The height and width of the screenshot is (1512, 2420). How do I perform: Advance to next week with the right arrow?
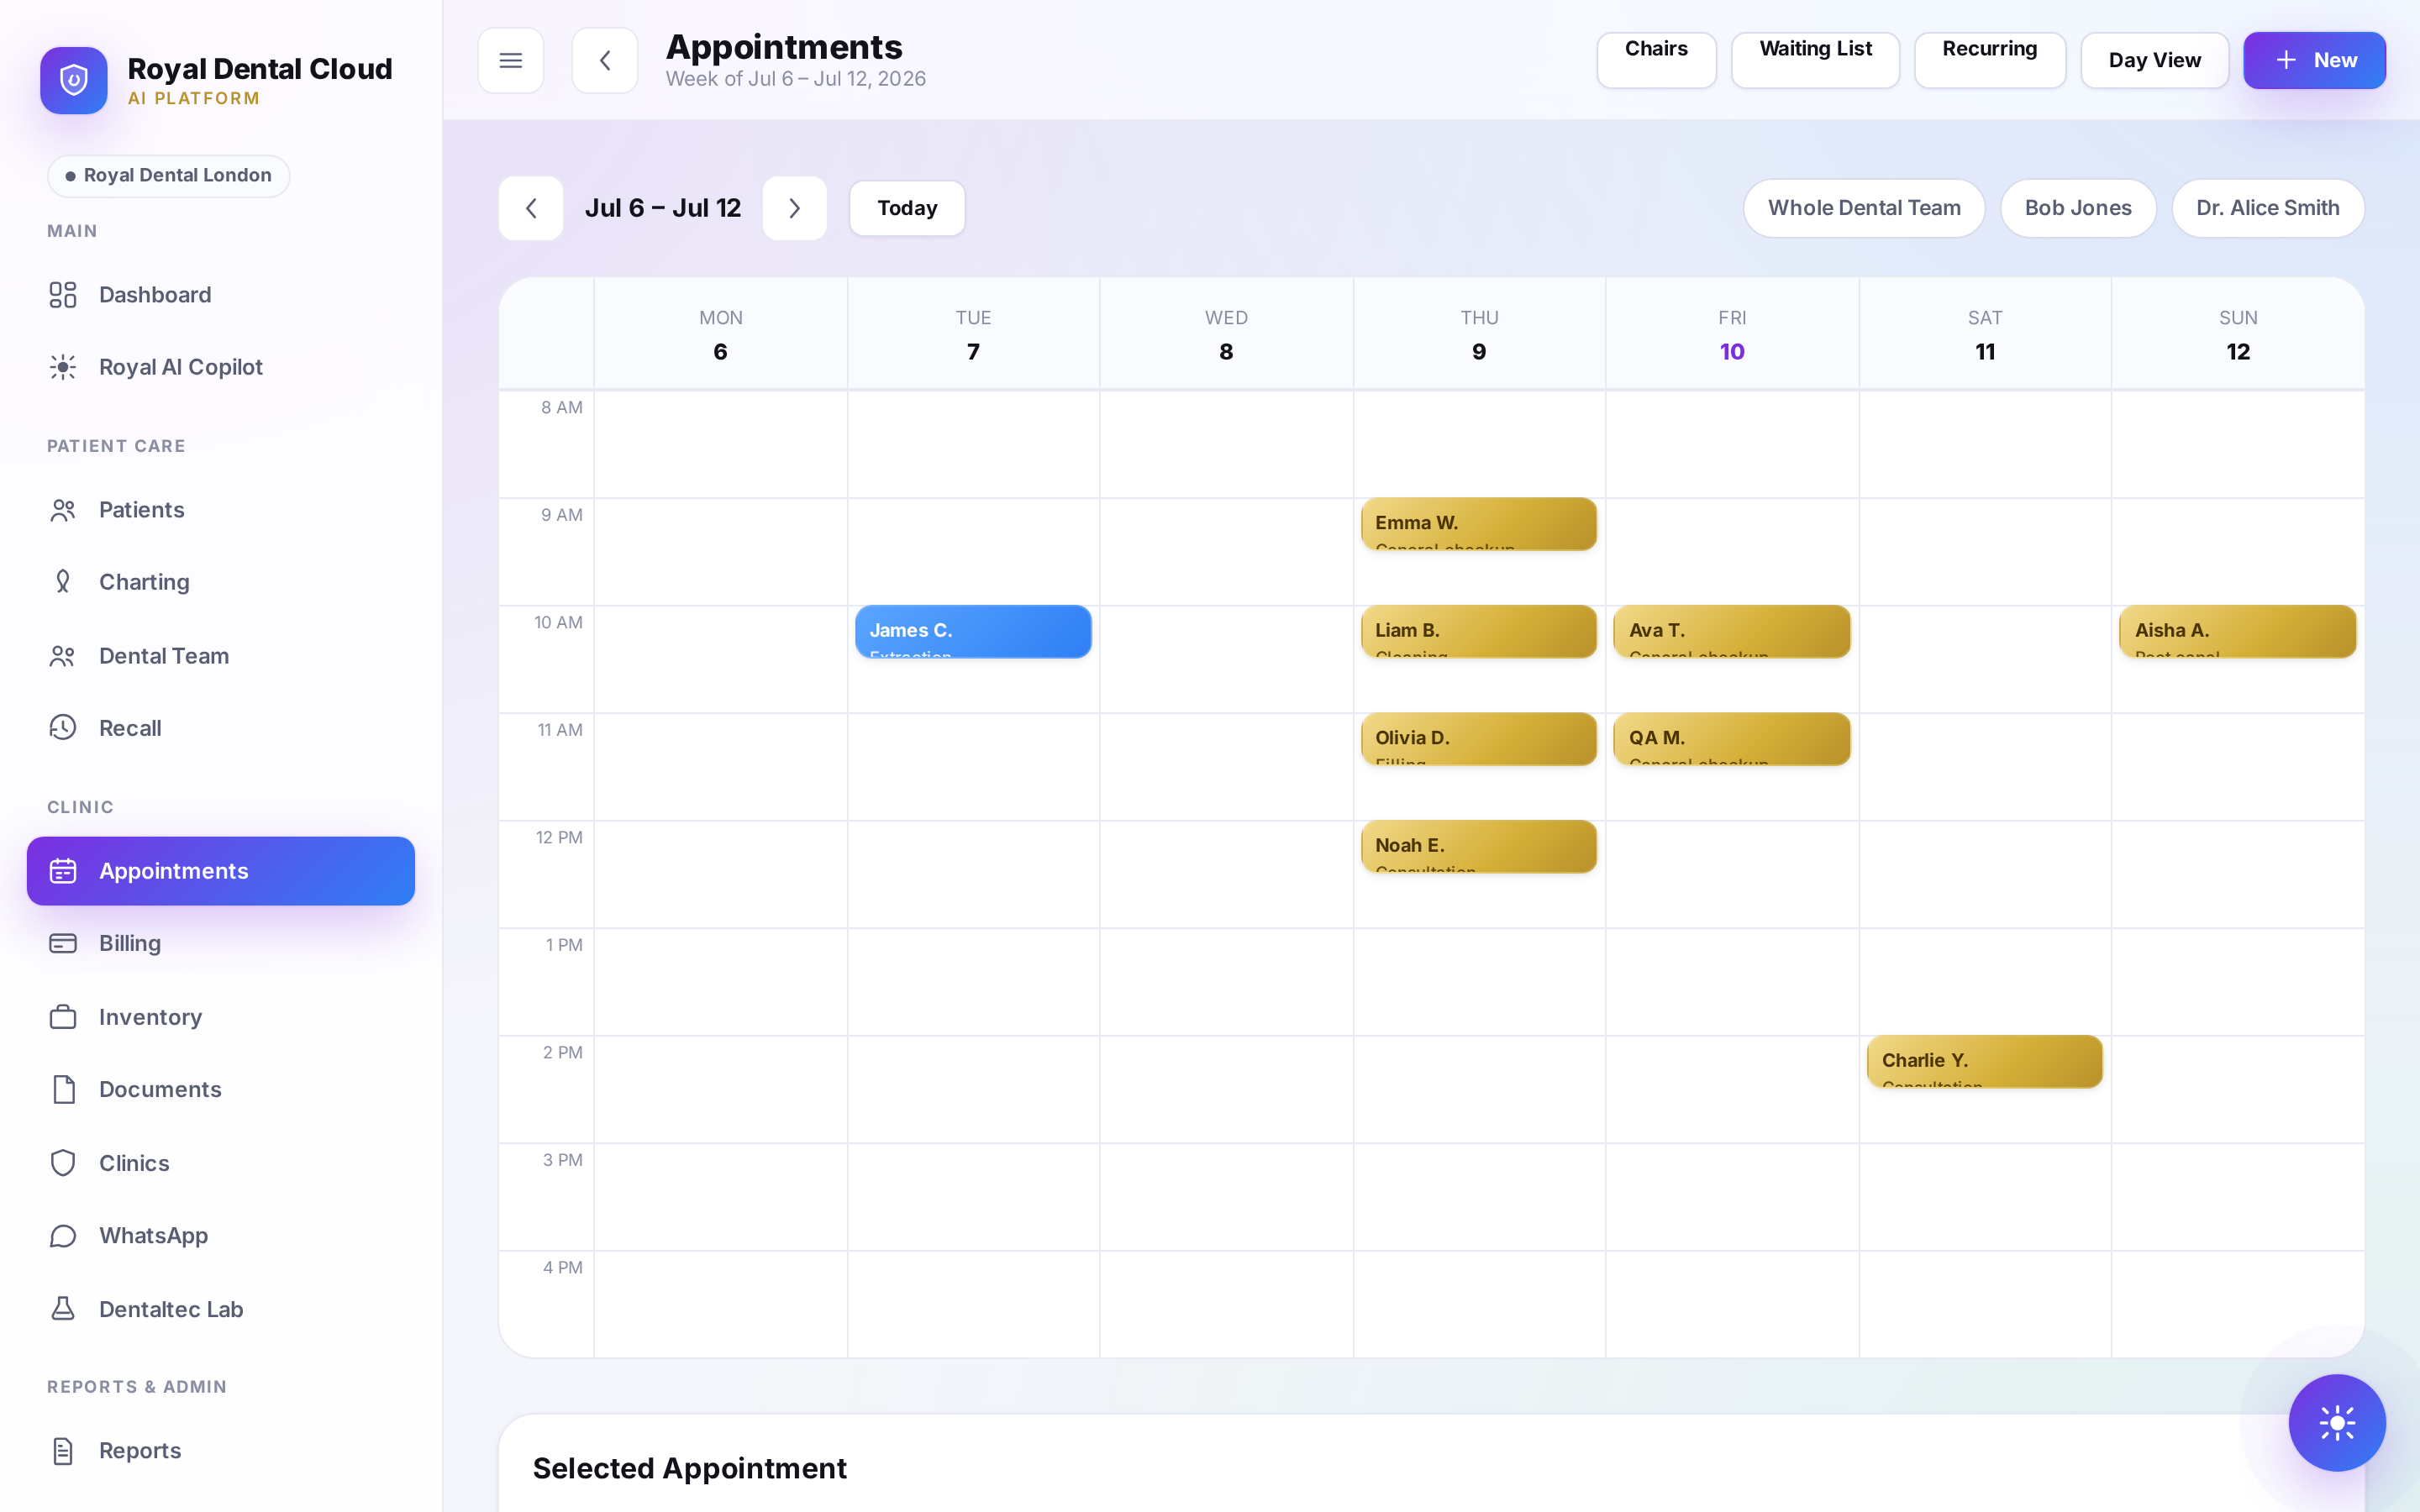(794, 208)
